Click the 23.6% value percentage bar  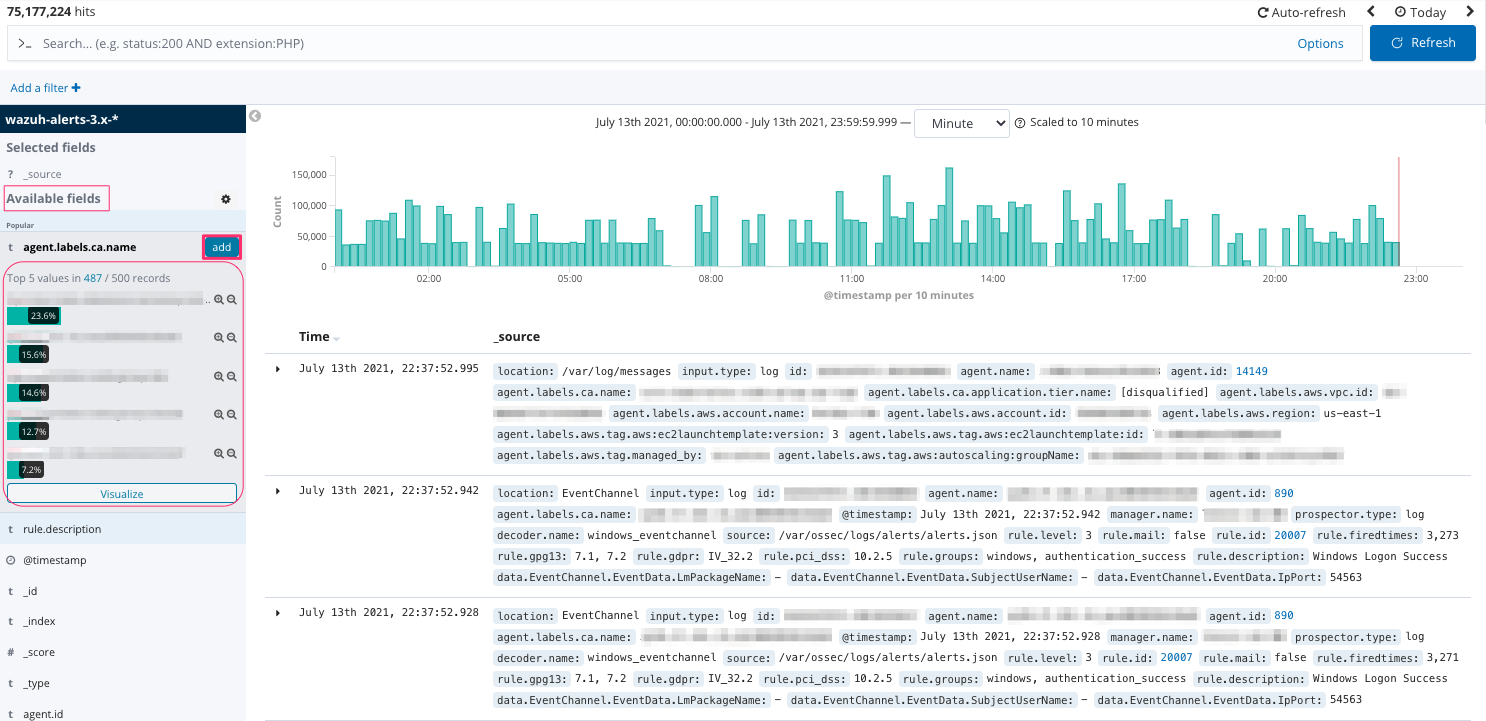tap(34, 316)
